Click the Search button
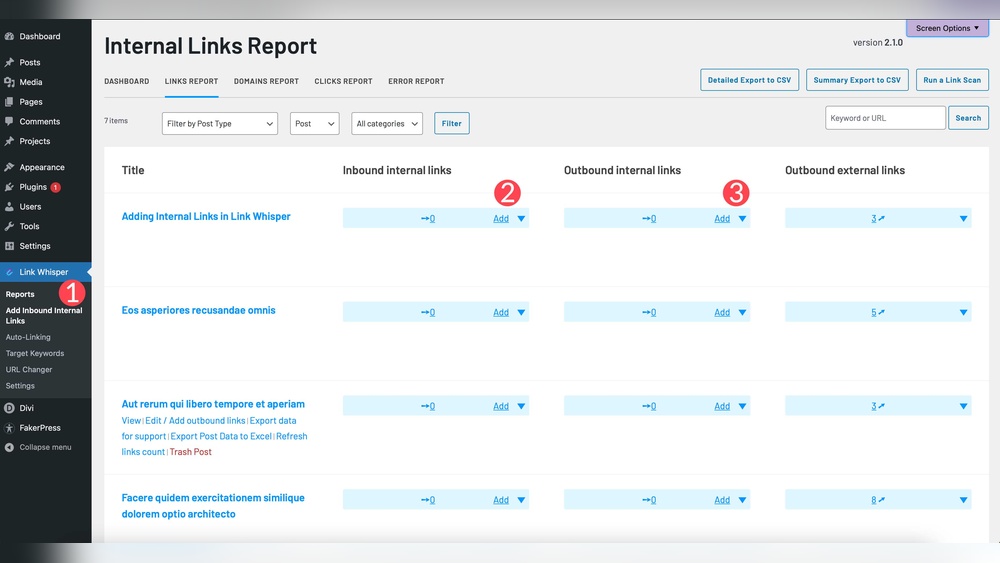1000x563 pixels. [x=968, y=118]
